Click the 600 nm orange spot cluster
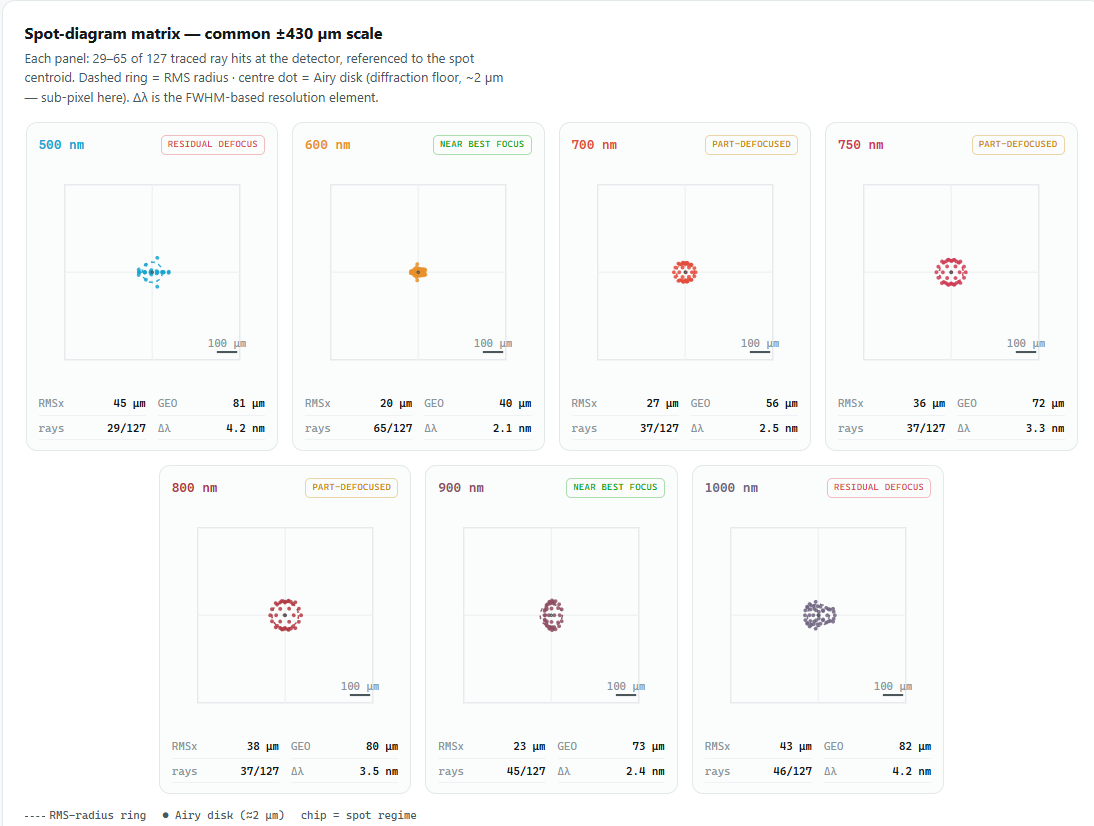 click(418, 272)
